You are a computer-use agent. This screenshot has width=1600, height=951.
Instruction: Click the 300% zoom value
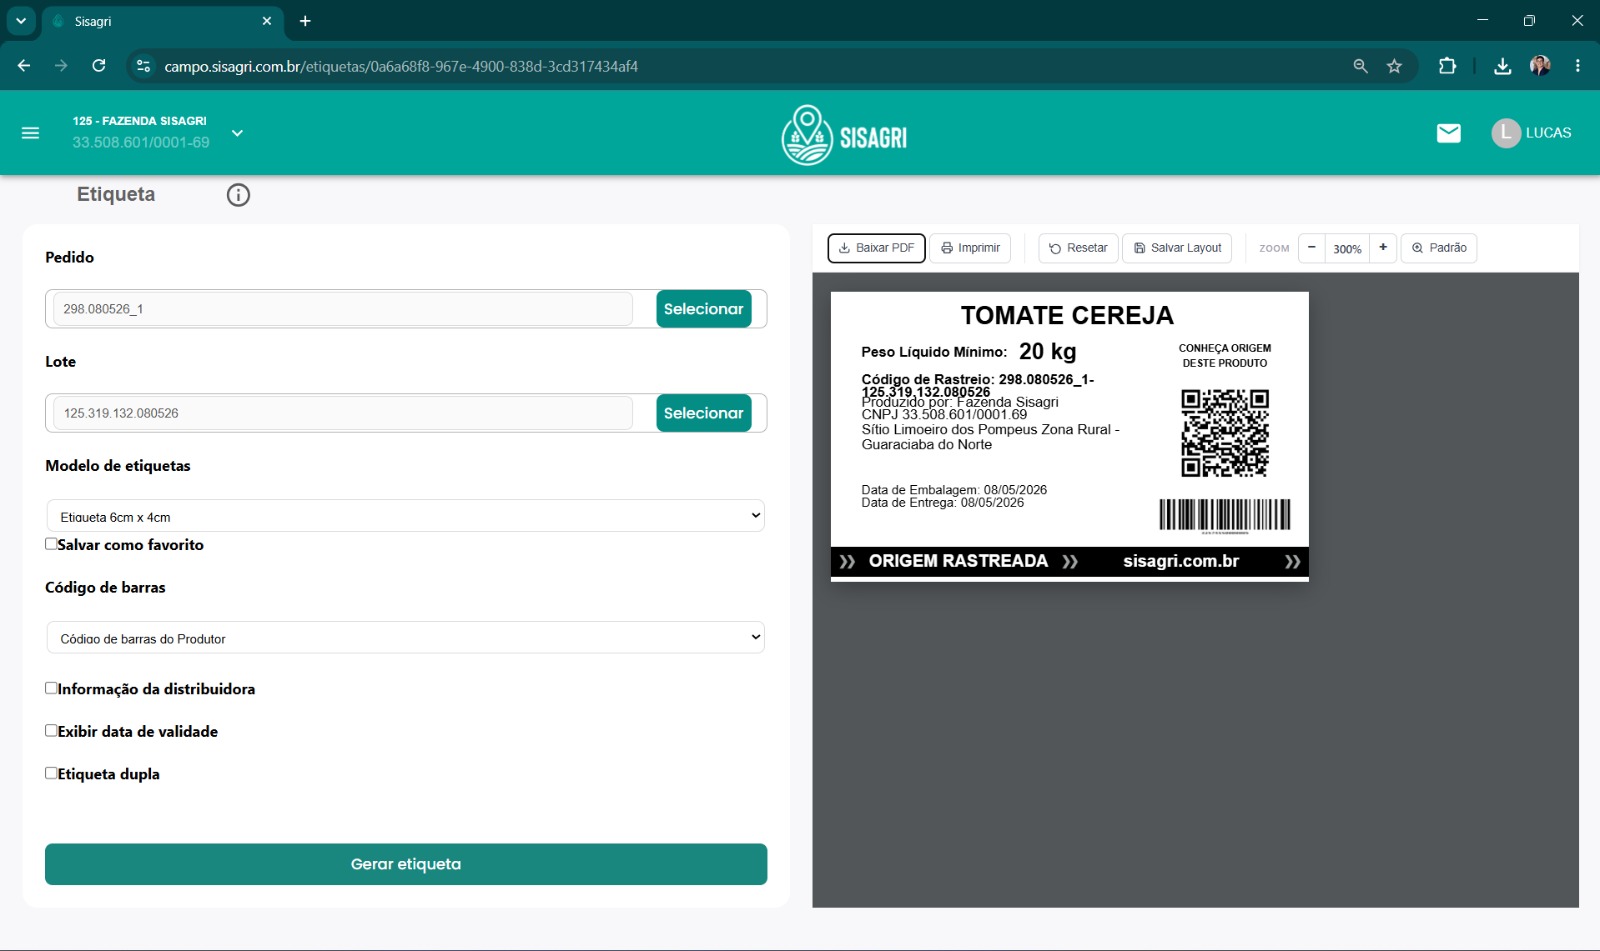(1347, 249)
